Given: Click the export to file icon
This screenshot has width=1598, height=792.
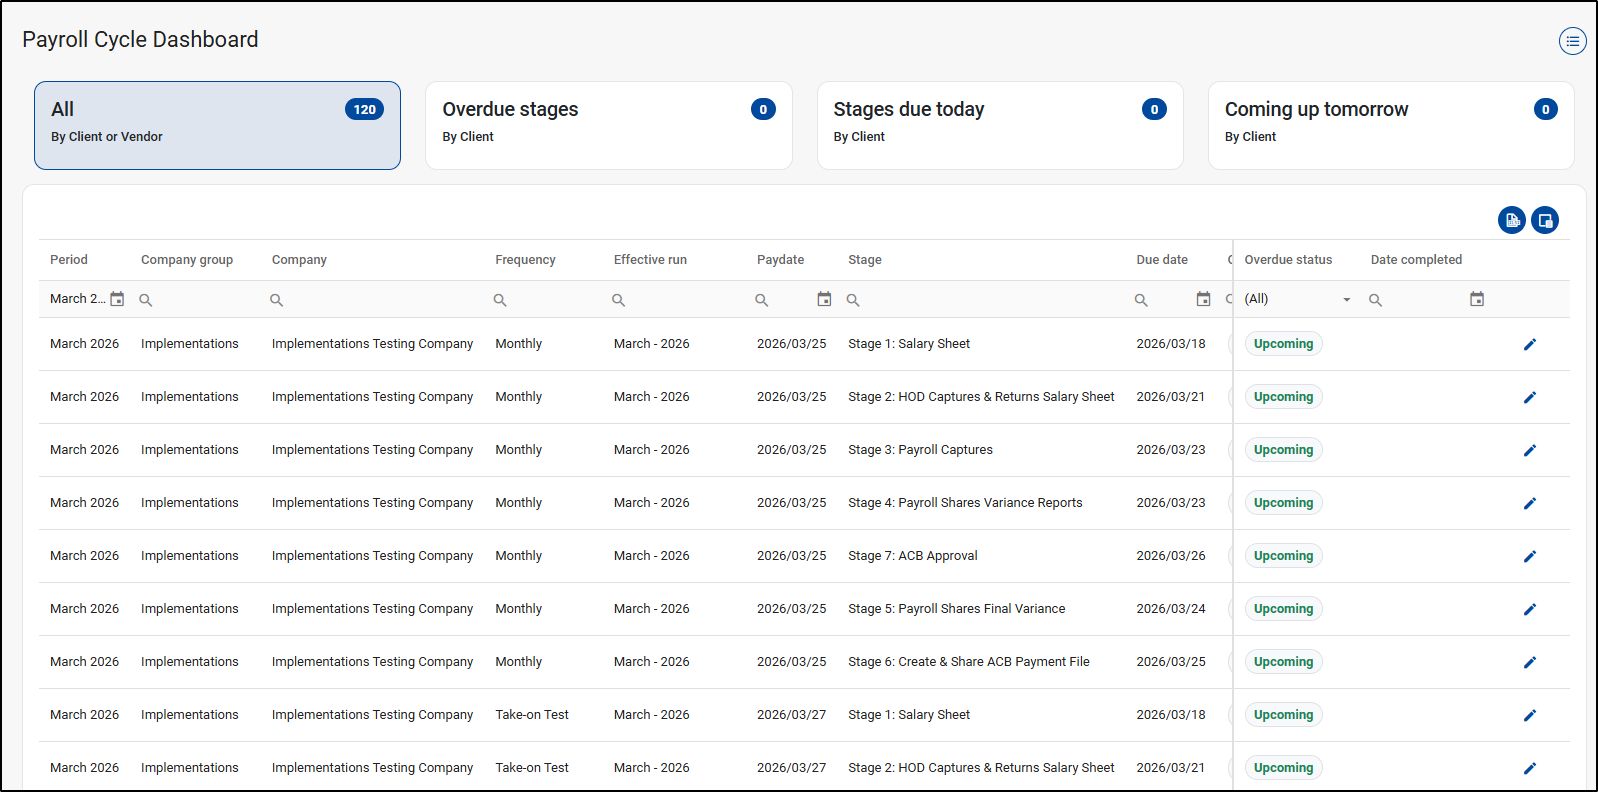Looking at the screenshot, I should 1511,220.
